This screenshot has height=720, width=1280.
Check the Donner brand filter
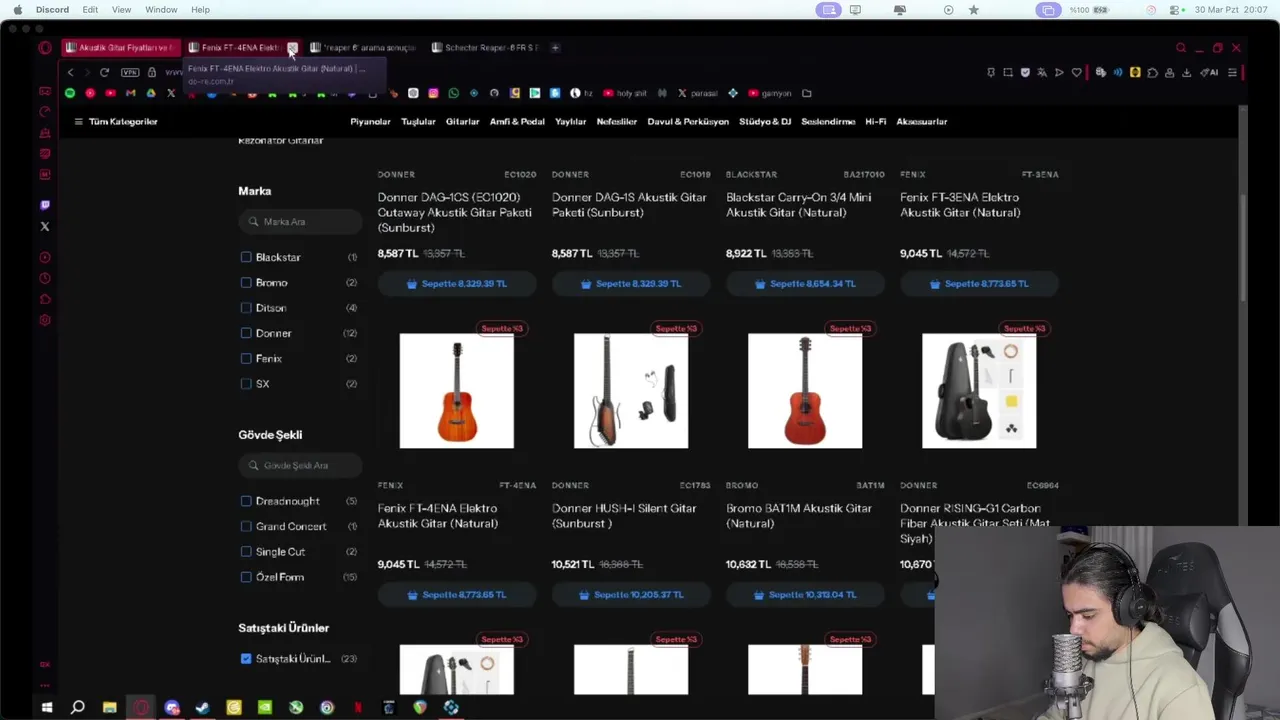(246, 333)
